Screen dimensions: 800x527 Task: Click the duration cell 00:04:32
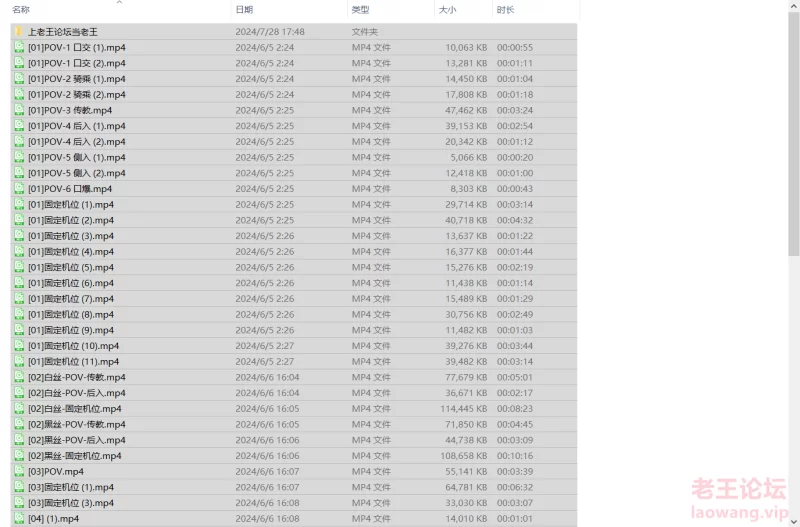pos(515,220)
